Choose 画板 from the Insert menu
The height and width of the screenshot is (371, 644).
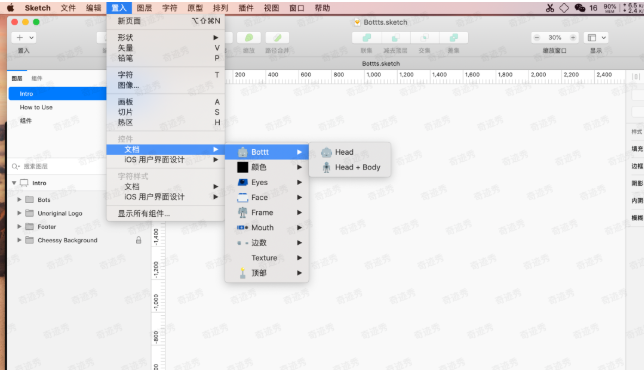pyautogui.click(x=166, y=102)
